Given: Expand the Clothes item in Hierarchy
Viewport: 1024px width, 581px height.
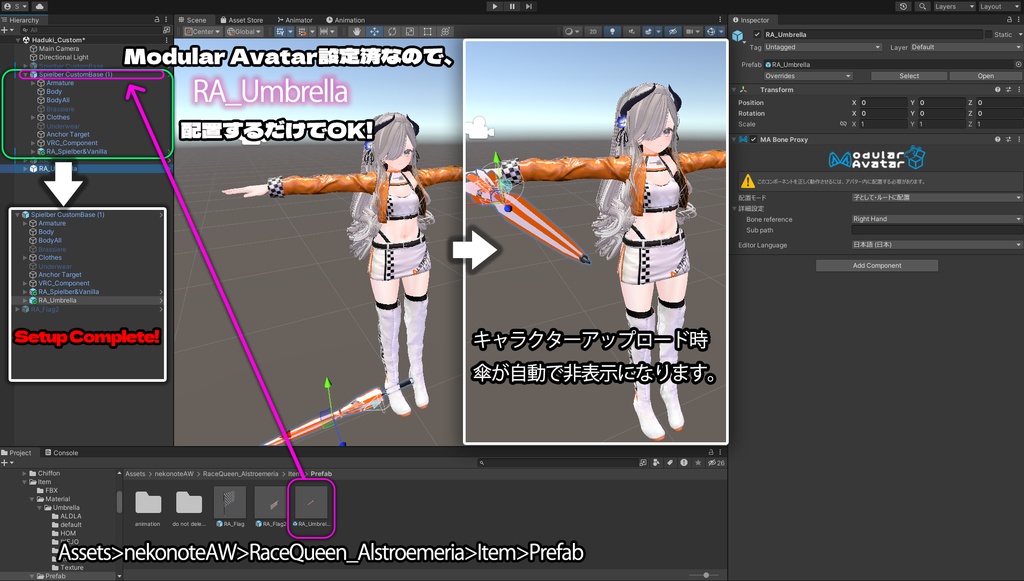Looking at the screenshot, I should click(33, 118).
